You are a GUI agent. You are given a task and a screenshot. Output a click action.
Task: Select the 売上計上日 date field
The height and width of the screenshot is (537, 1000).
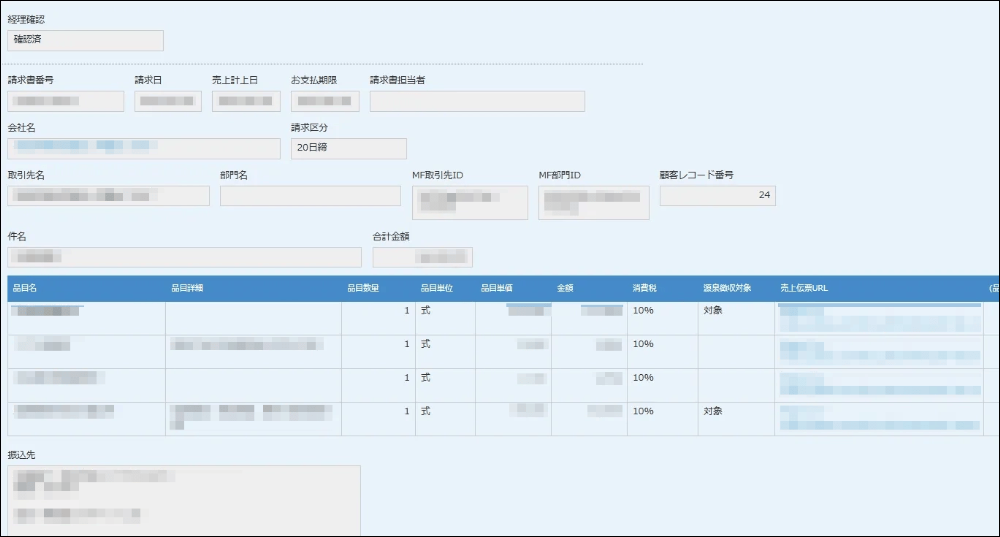coord(246,101)
